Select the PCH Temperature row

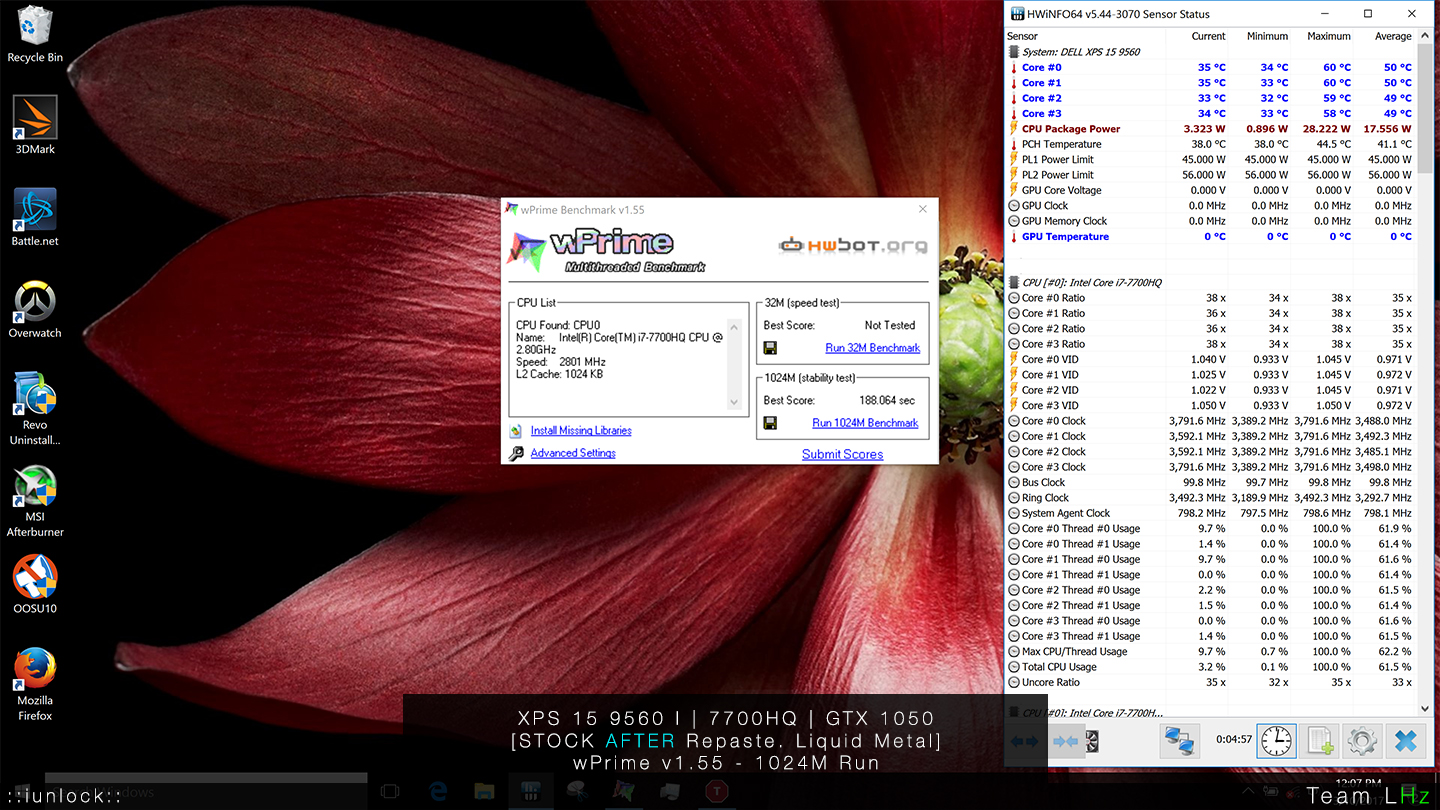1210,144
